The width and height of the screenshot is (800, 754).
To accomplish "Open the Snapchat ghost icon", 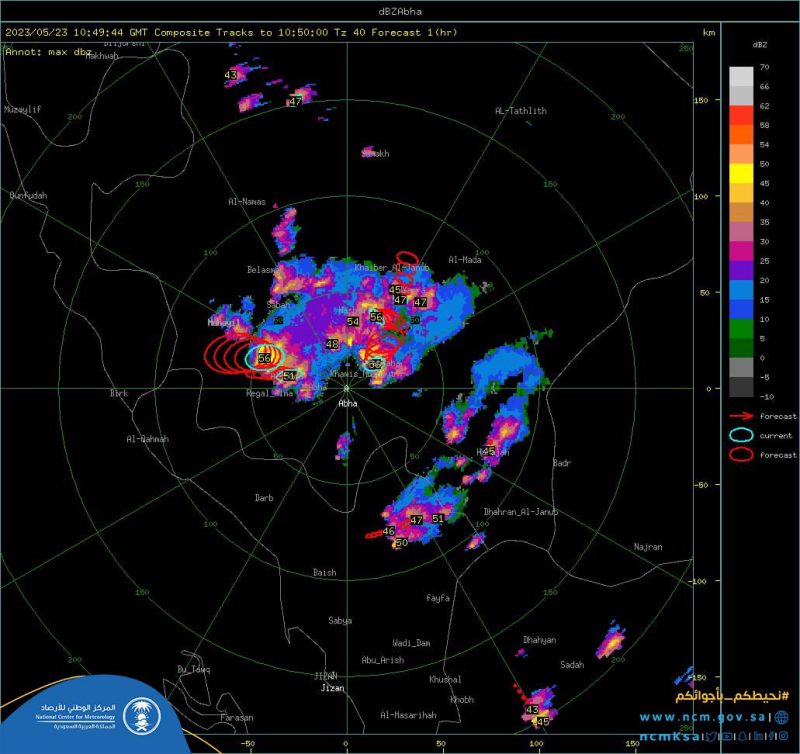I will coord(742,737).
